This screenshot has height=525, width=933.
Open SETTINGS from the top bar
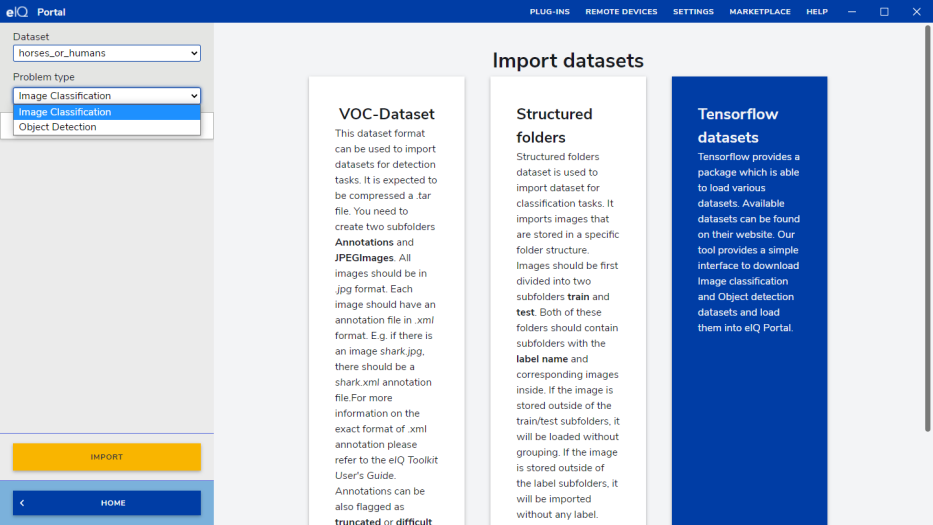click(693, 12)
